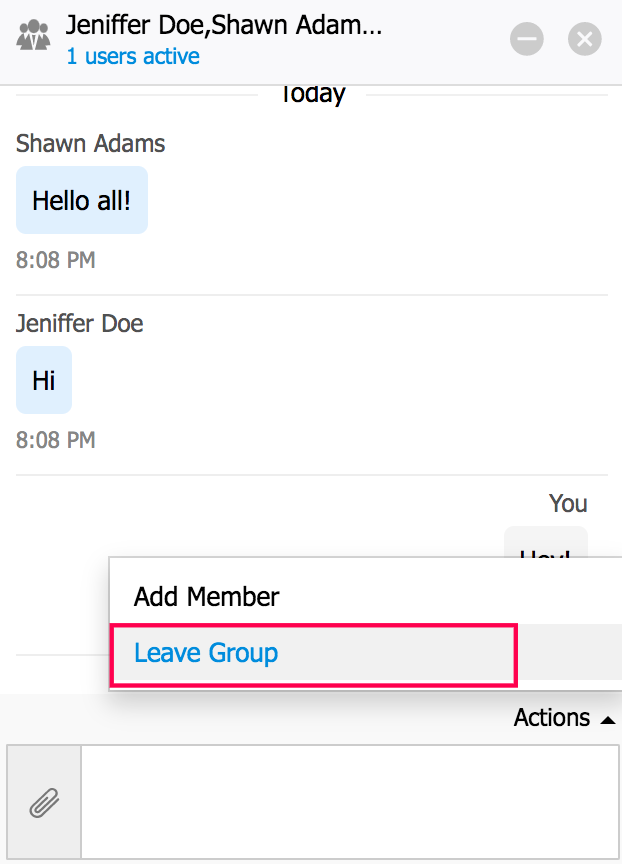This screenshot has height=864, width=622.
Task: Minimize the group chat window
Action: click(527, 39)
